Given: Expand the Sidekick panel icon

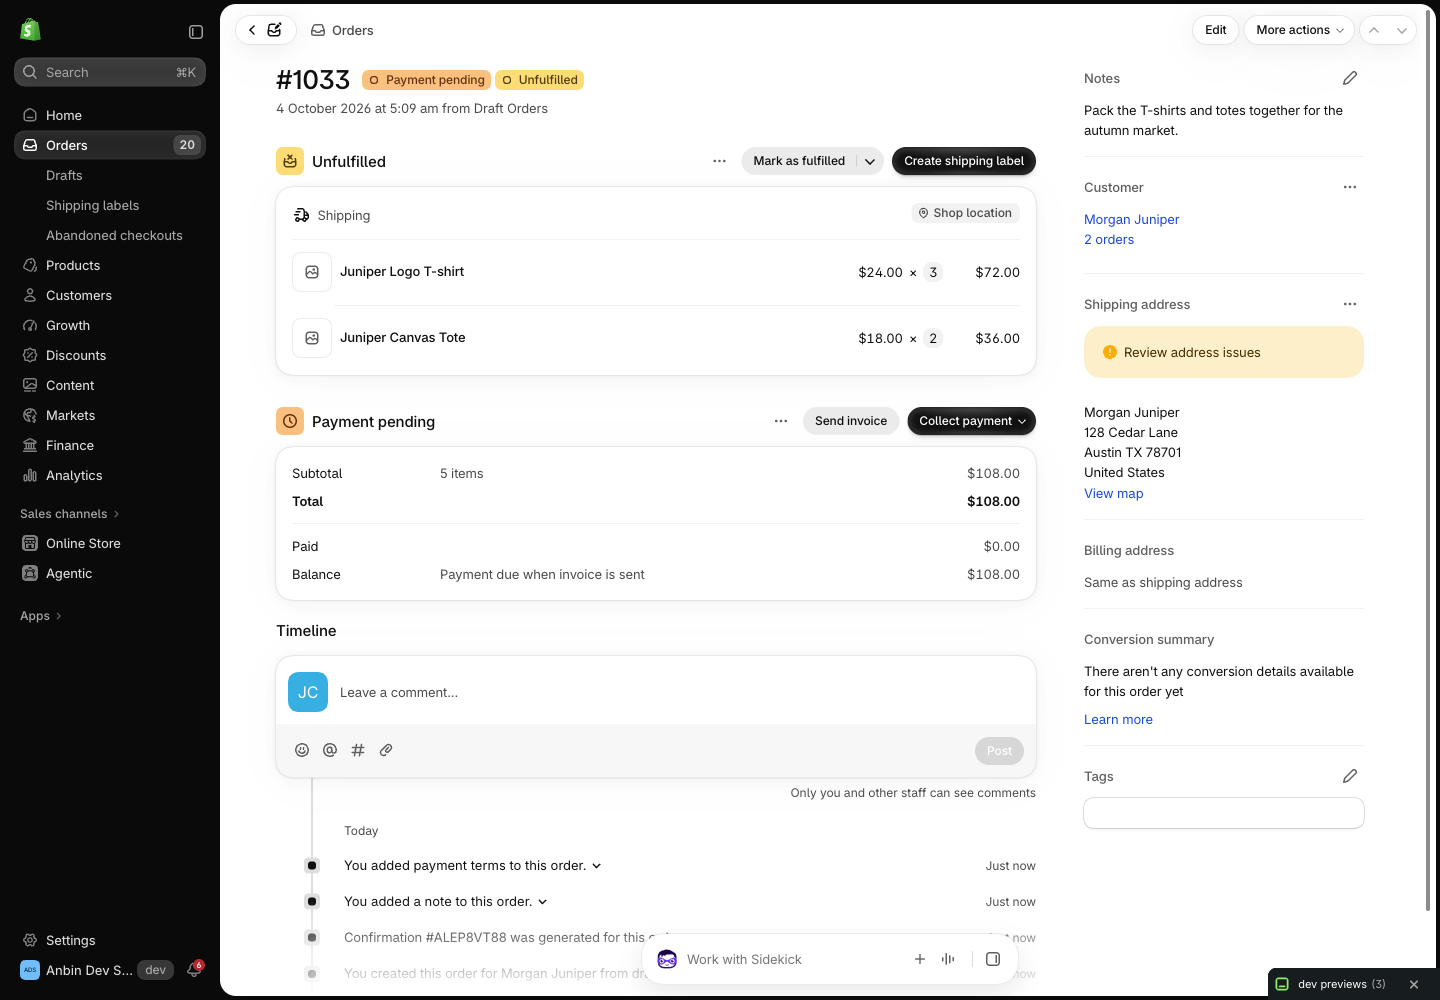Looking at the screenshot, I should point(993,959).
